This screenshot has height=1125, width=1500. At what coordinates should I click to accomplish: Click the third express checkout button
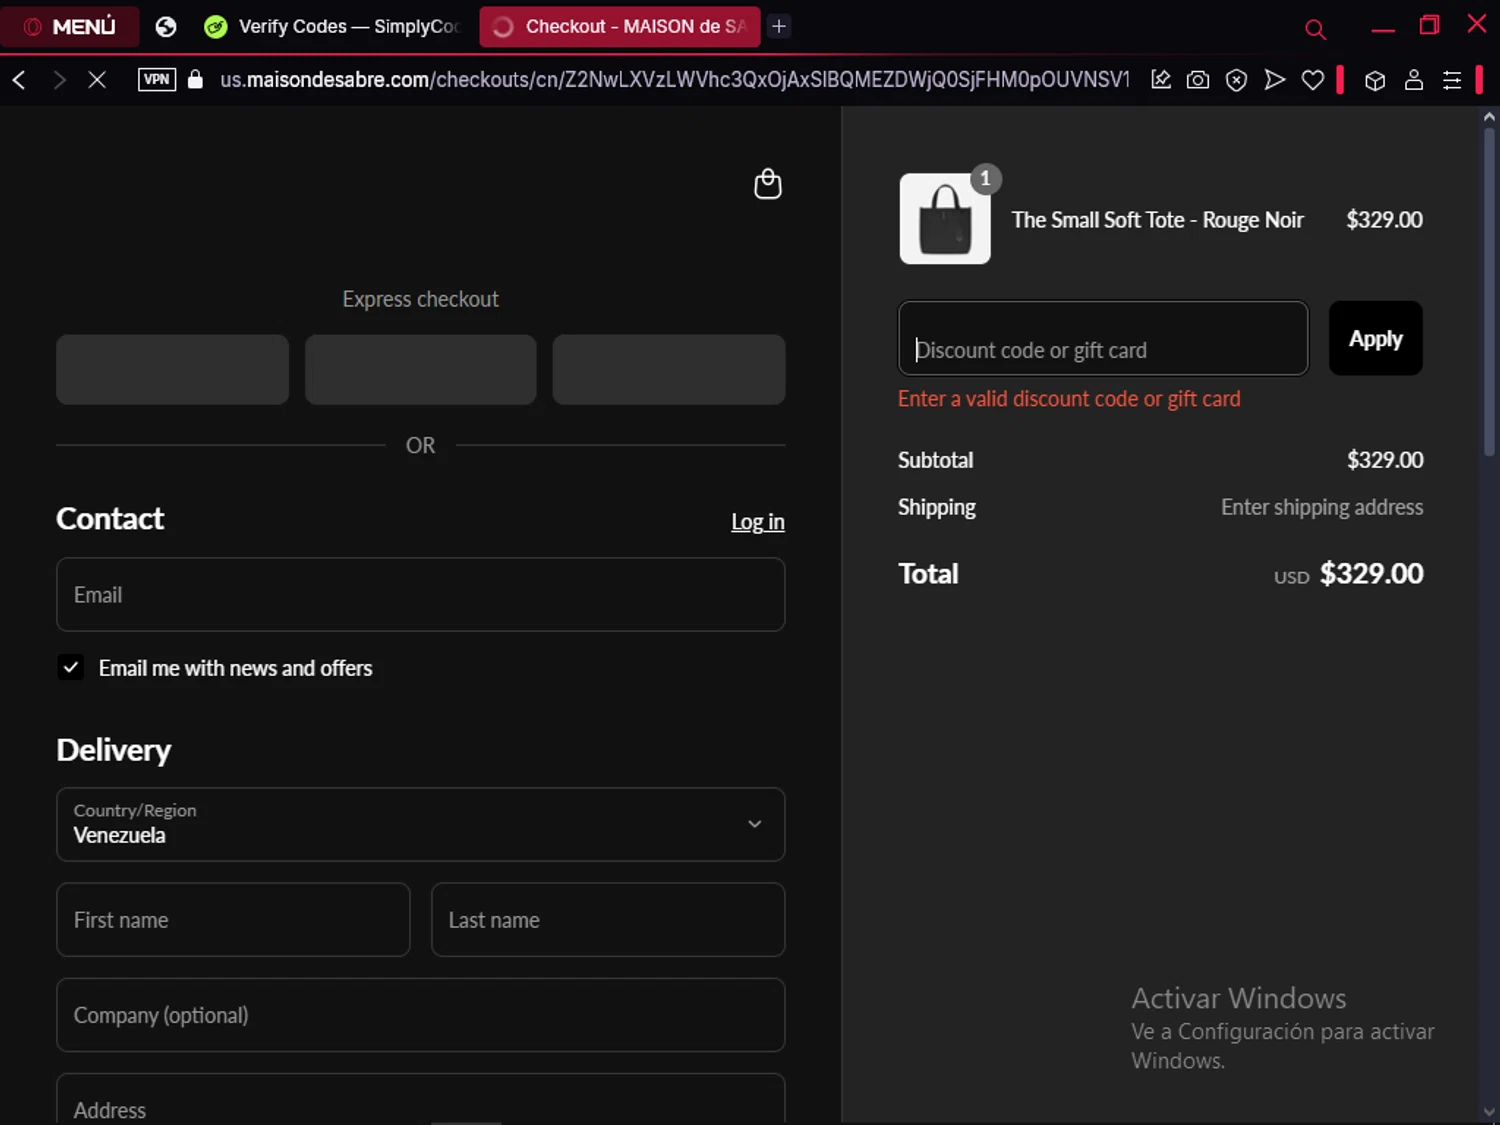click(x=669, y=370)
